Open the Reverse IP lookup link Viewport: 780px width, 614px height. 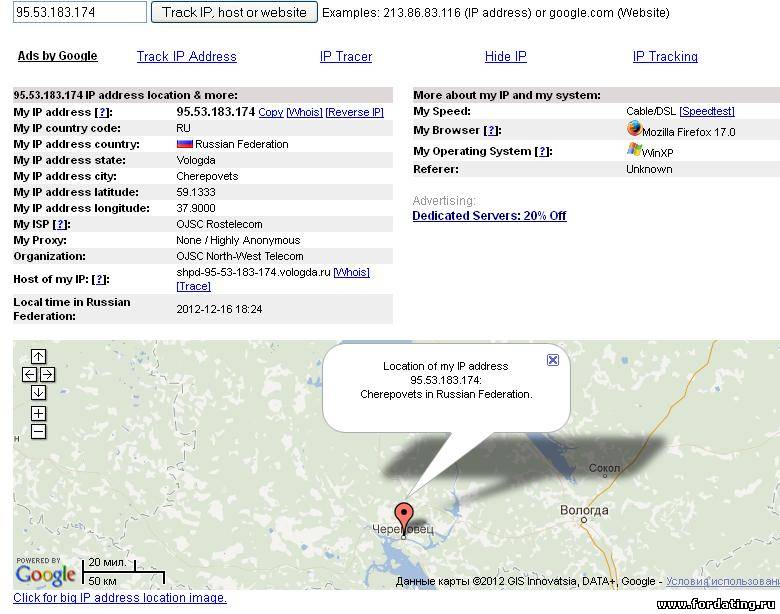click(x=354, y=113)
